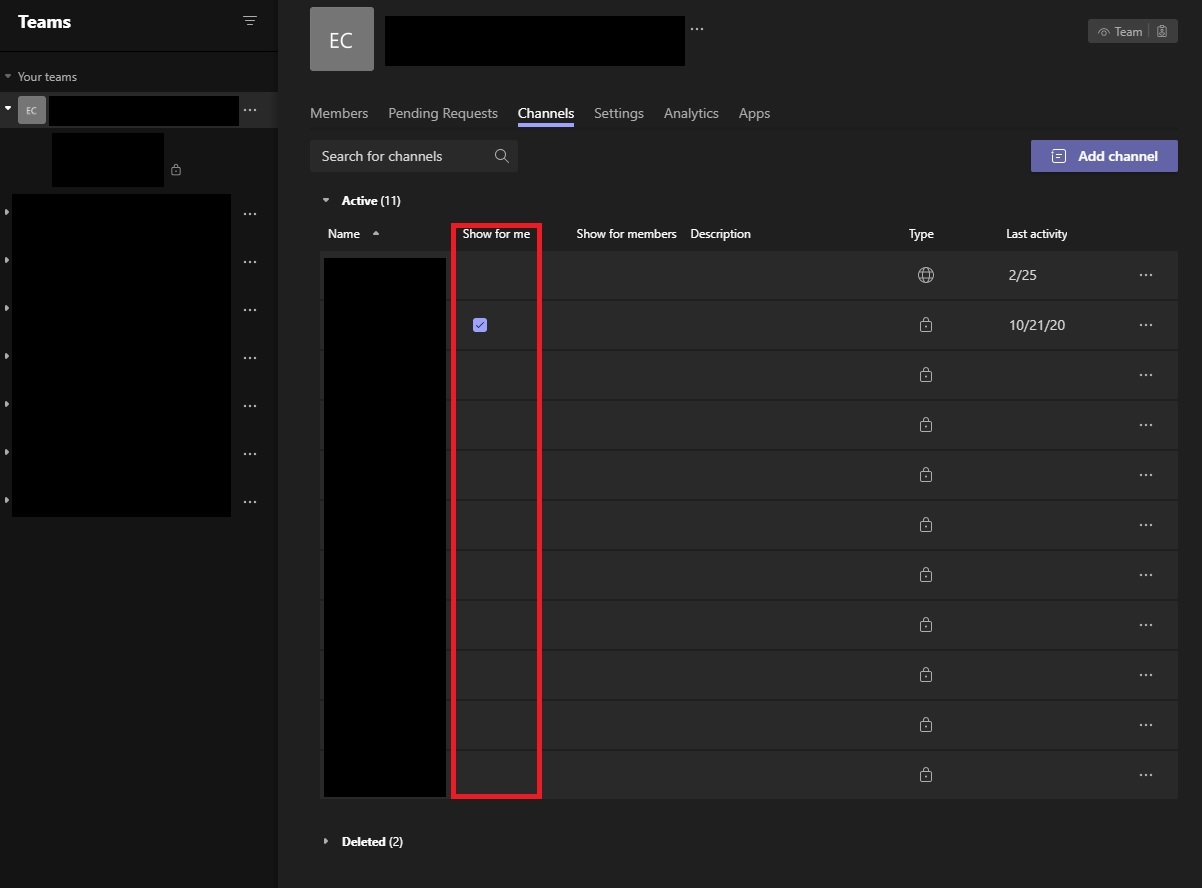This screenshot has width=1202, height=888.
Task: Collapse the Active (11) channel list
Action: click(326, 201)
